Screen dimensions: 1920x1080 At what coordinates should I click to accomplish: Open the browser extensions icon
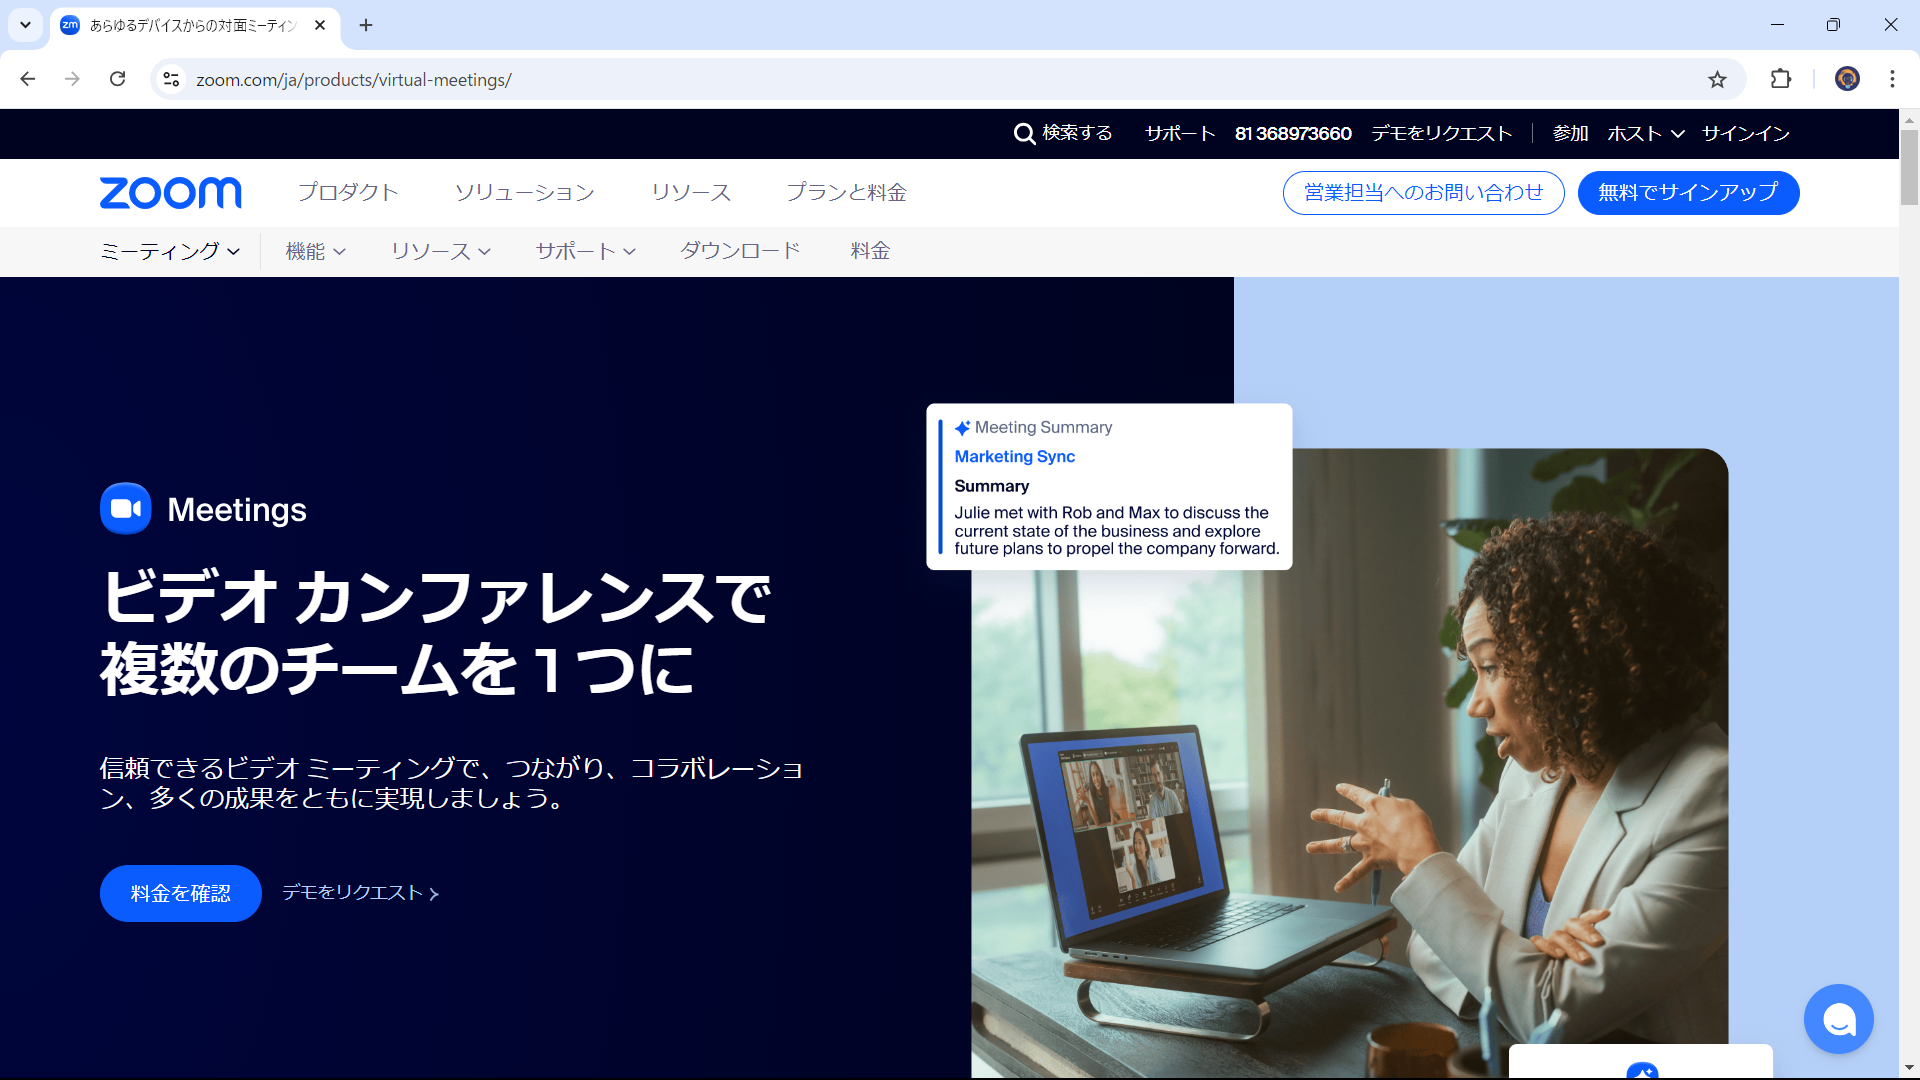coord(1781,79)
